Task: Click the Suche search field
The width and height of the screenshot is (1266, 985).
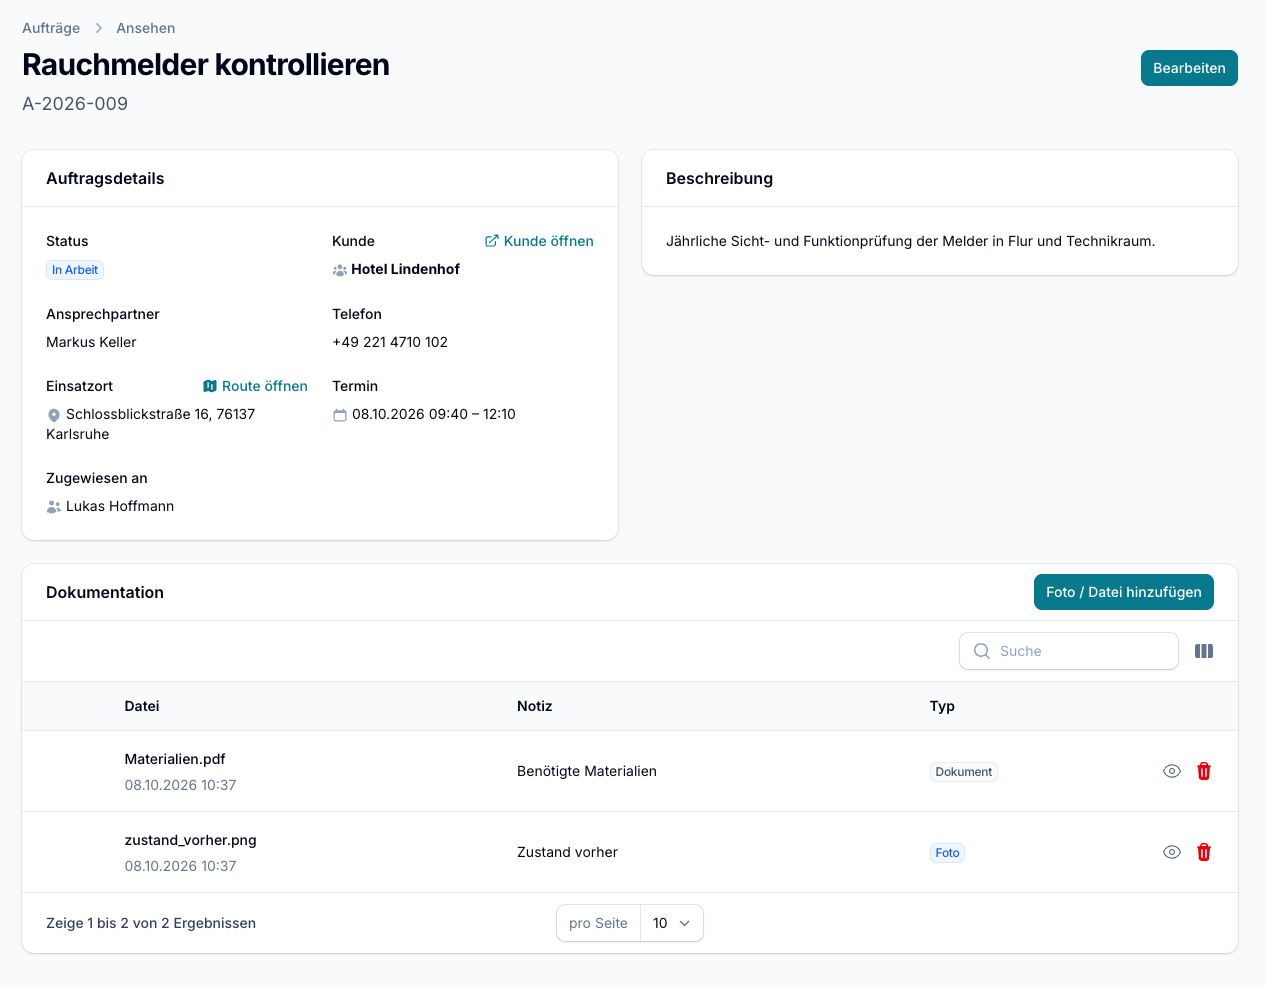Action: point(1069,651)
